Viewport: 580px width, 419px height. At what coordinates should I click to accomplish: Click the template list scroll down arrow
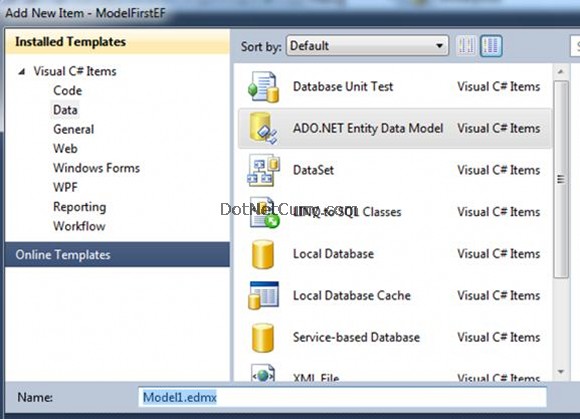561,372
